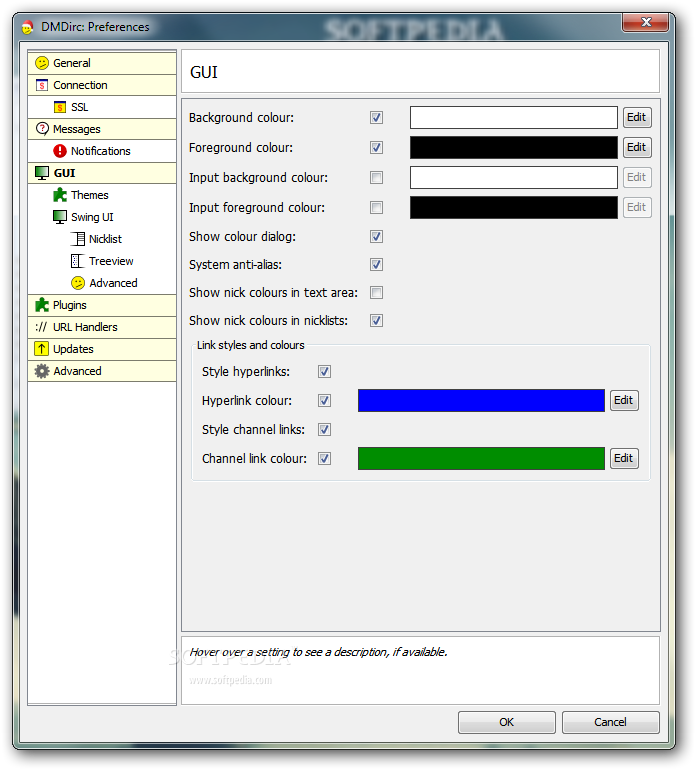Edit the Hyperlink colour

click(x=624, y=400)
